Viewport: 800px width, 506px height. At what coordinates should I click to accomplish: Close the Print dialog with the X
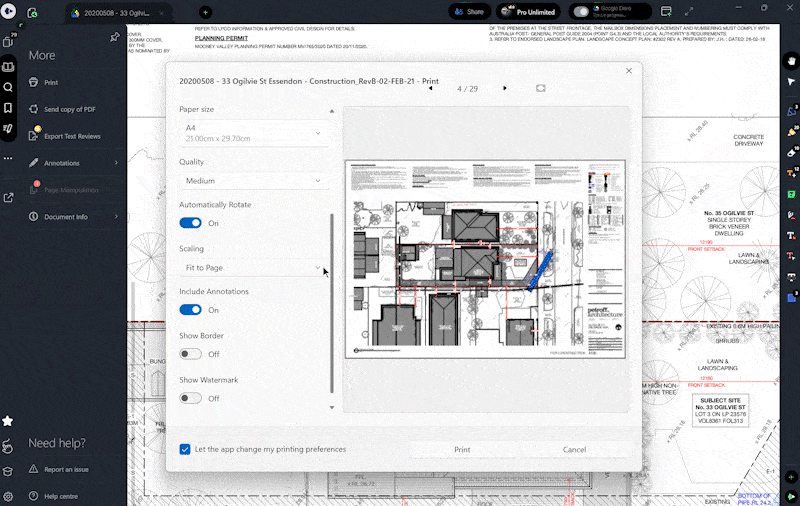[629, 71]
